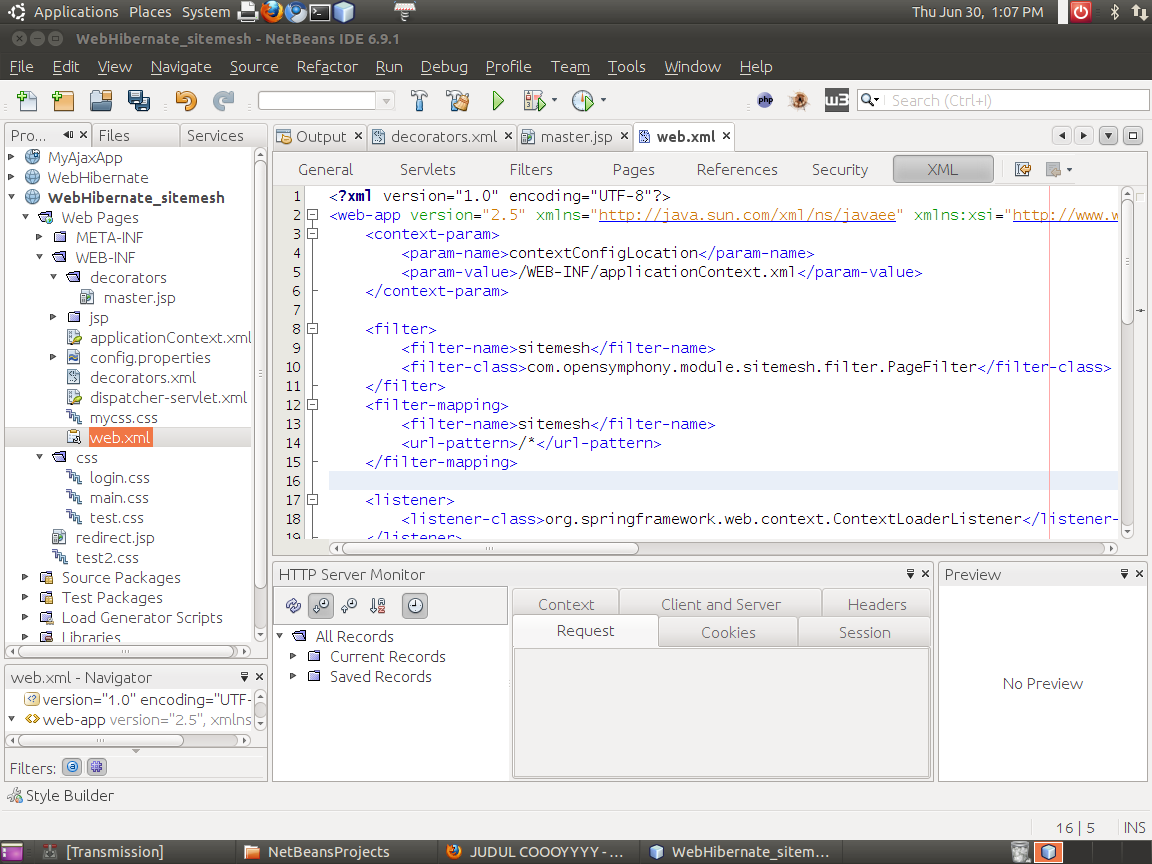Viewport: 1152px width, 864px height.
Task: Click the New File toolbar icon
Action: coord(27,101)
